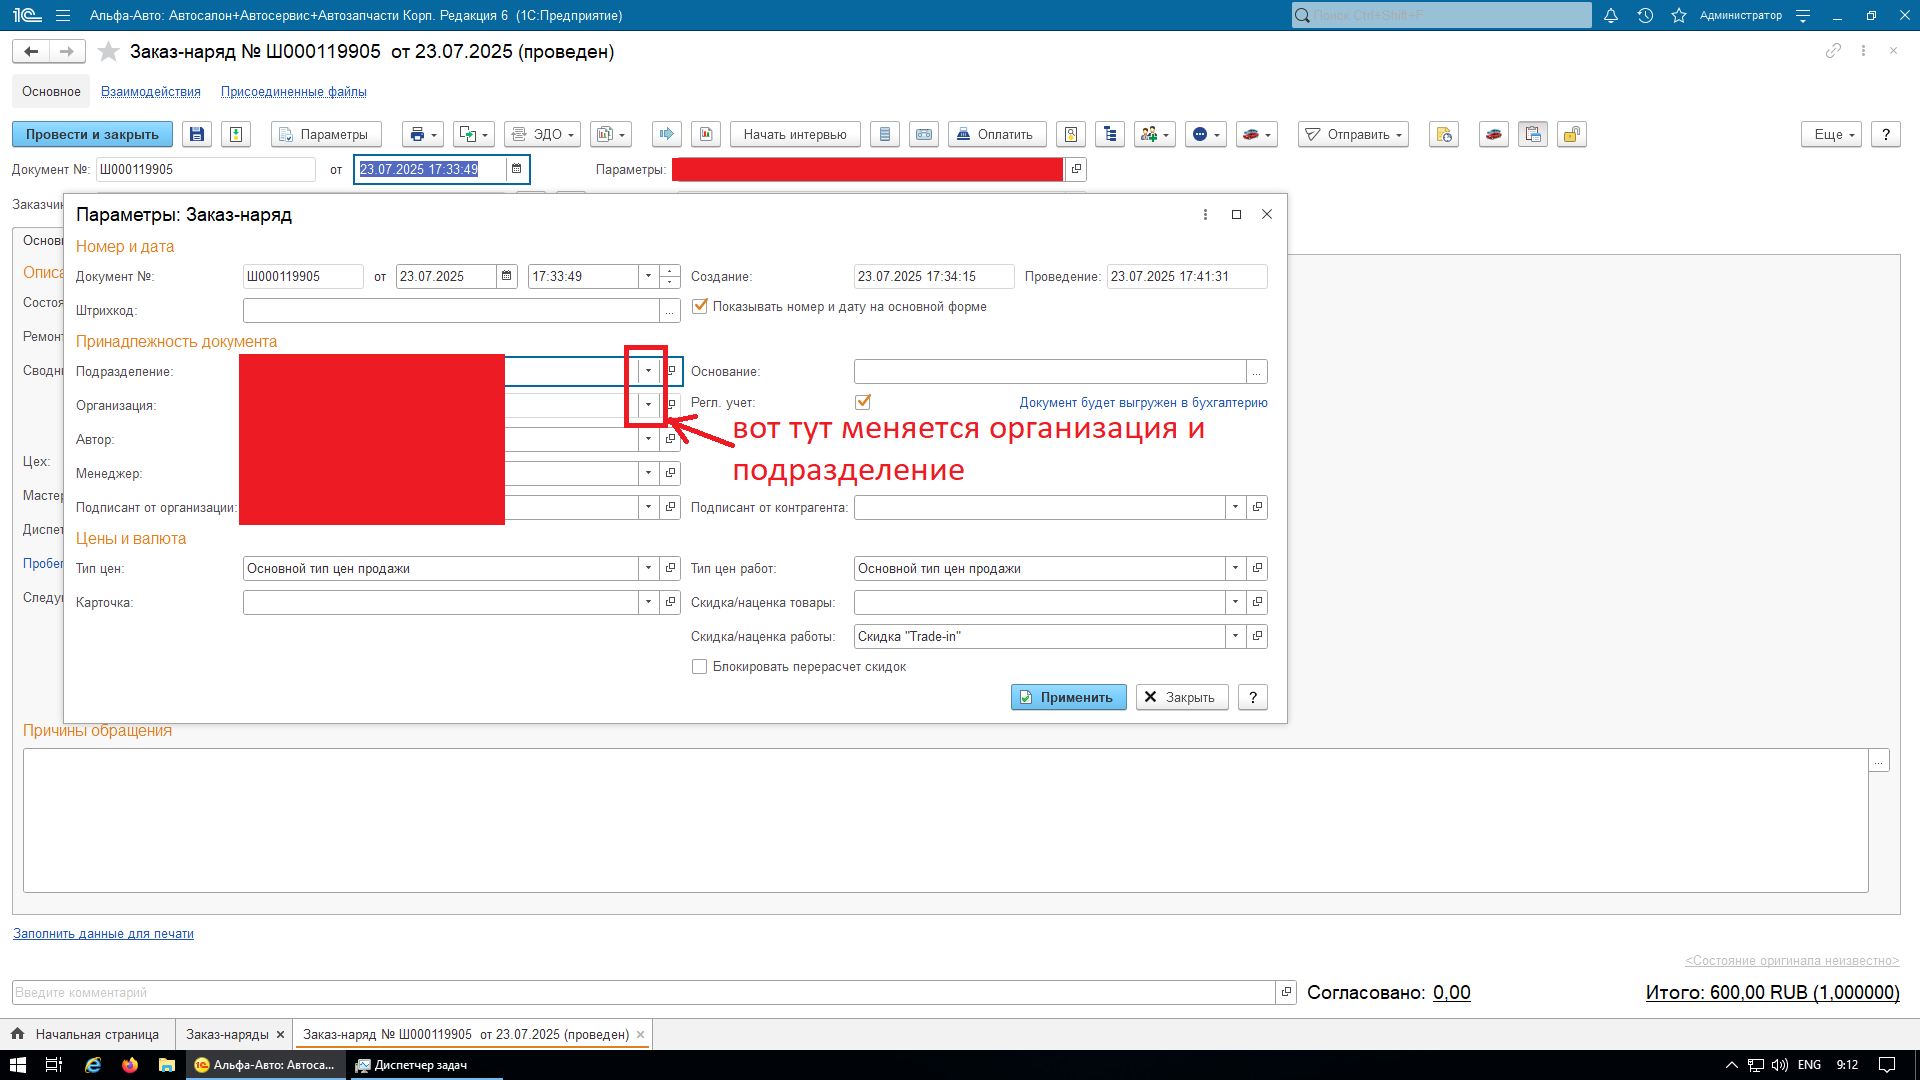The height and width of the screenshot is (1080, 1920).
Task: Click the document with clock icon in toolbar
Action: point(1444,134)
